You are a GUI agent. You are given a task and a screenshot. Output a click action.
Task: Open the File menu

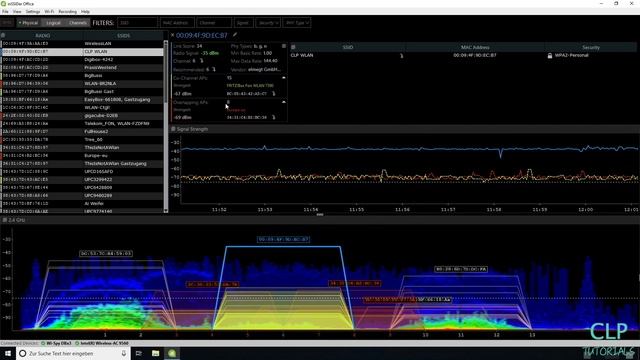pyautogui.click(x=5, y=12)
